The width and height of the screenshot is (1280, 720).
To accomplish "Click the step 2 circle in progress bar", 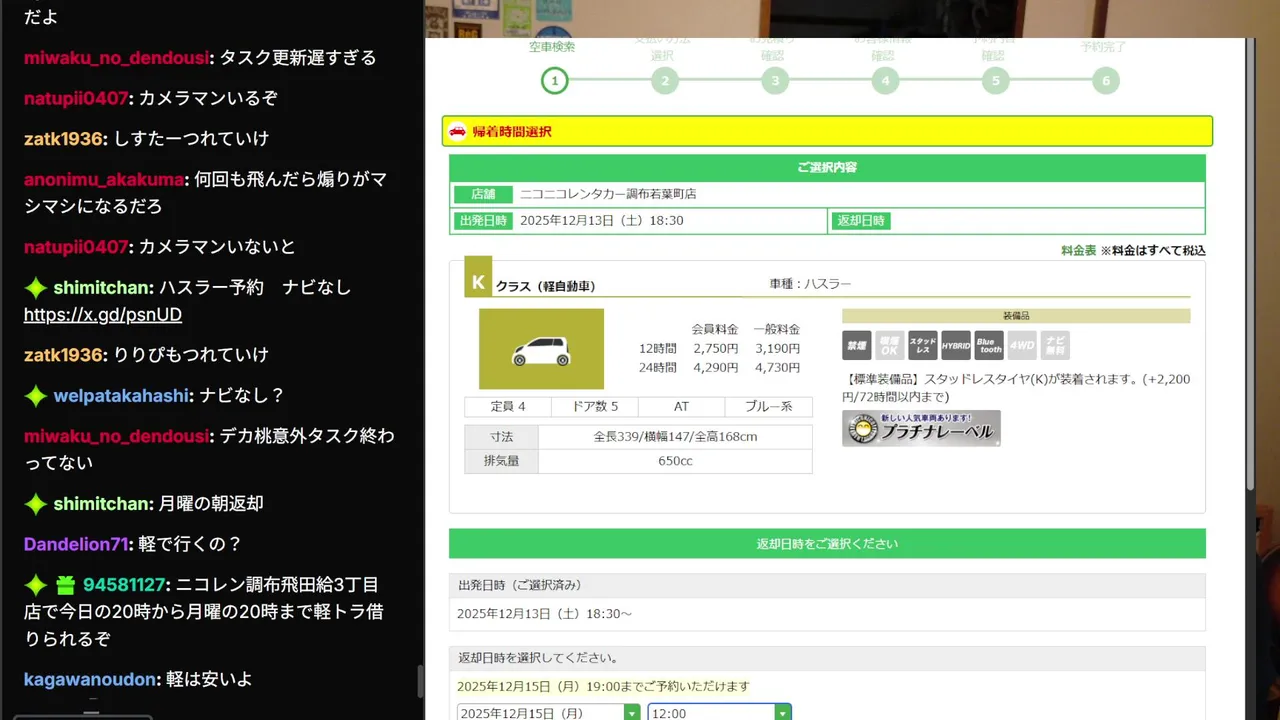I will click(665, 81).
